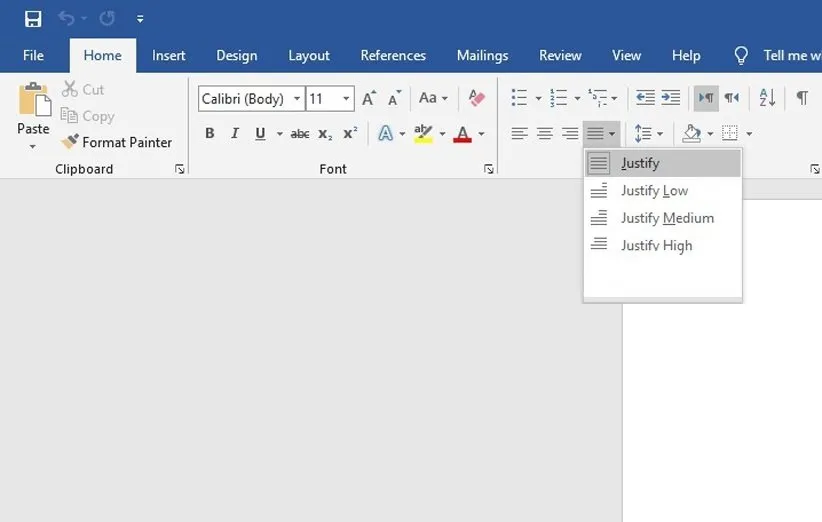This screenshot has height=522, width=822.
Task: Apply the red font color swatch
Action: [462, 133]
